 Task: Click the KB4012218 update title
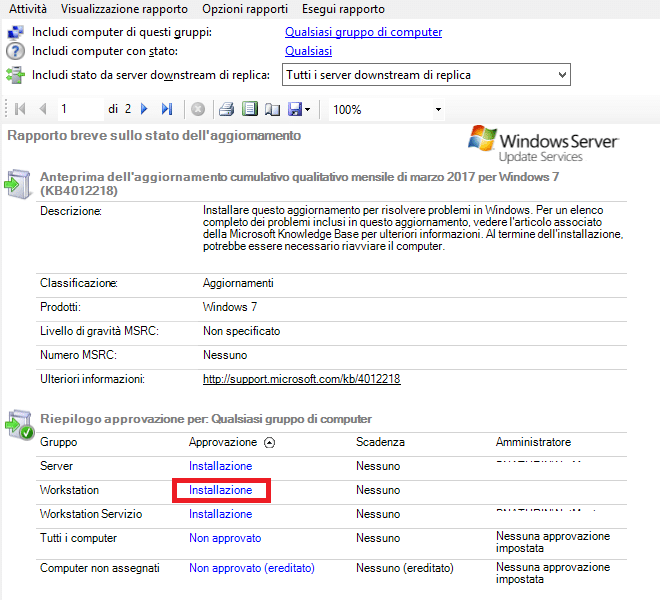tap(299, 184)
